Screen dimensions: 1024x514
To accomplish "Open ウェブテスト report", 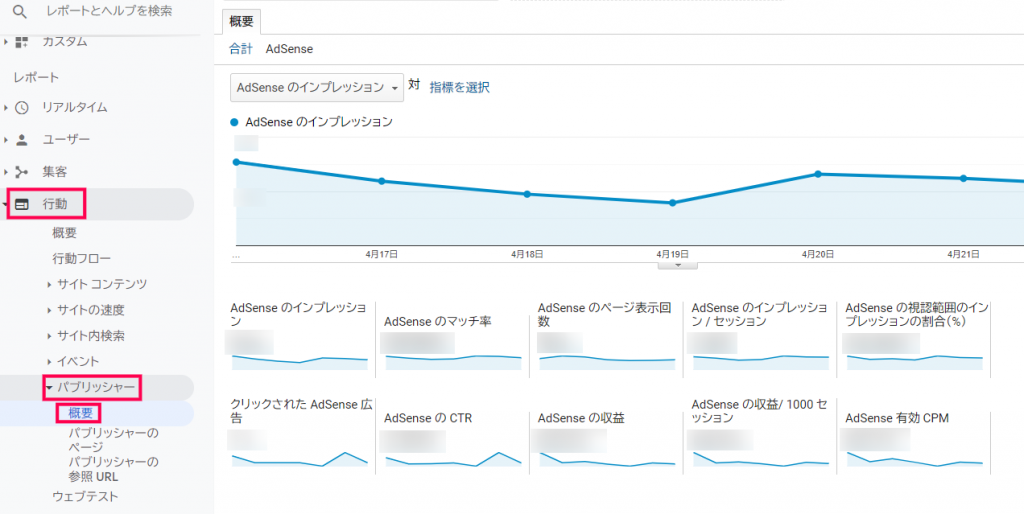I will (86, 497).
